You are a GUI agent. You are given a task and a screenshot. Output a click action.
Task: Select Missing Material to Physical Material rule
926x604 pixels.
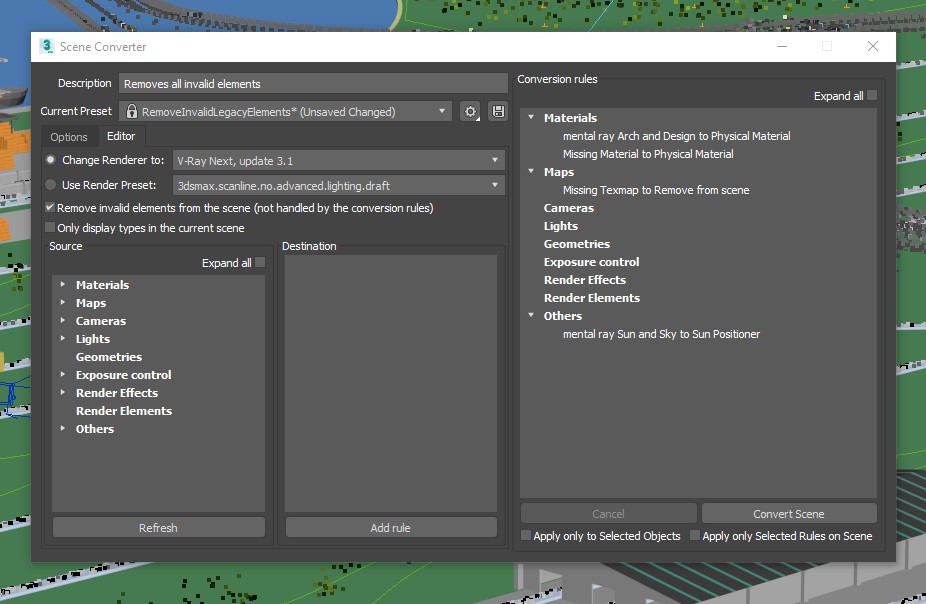coord(648,154)
